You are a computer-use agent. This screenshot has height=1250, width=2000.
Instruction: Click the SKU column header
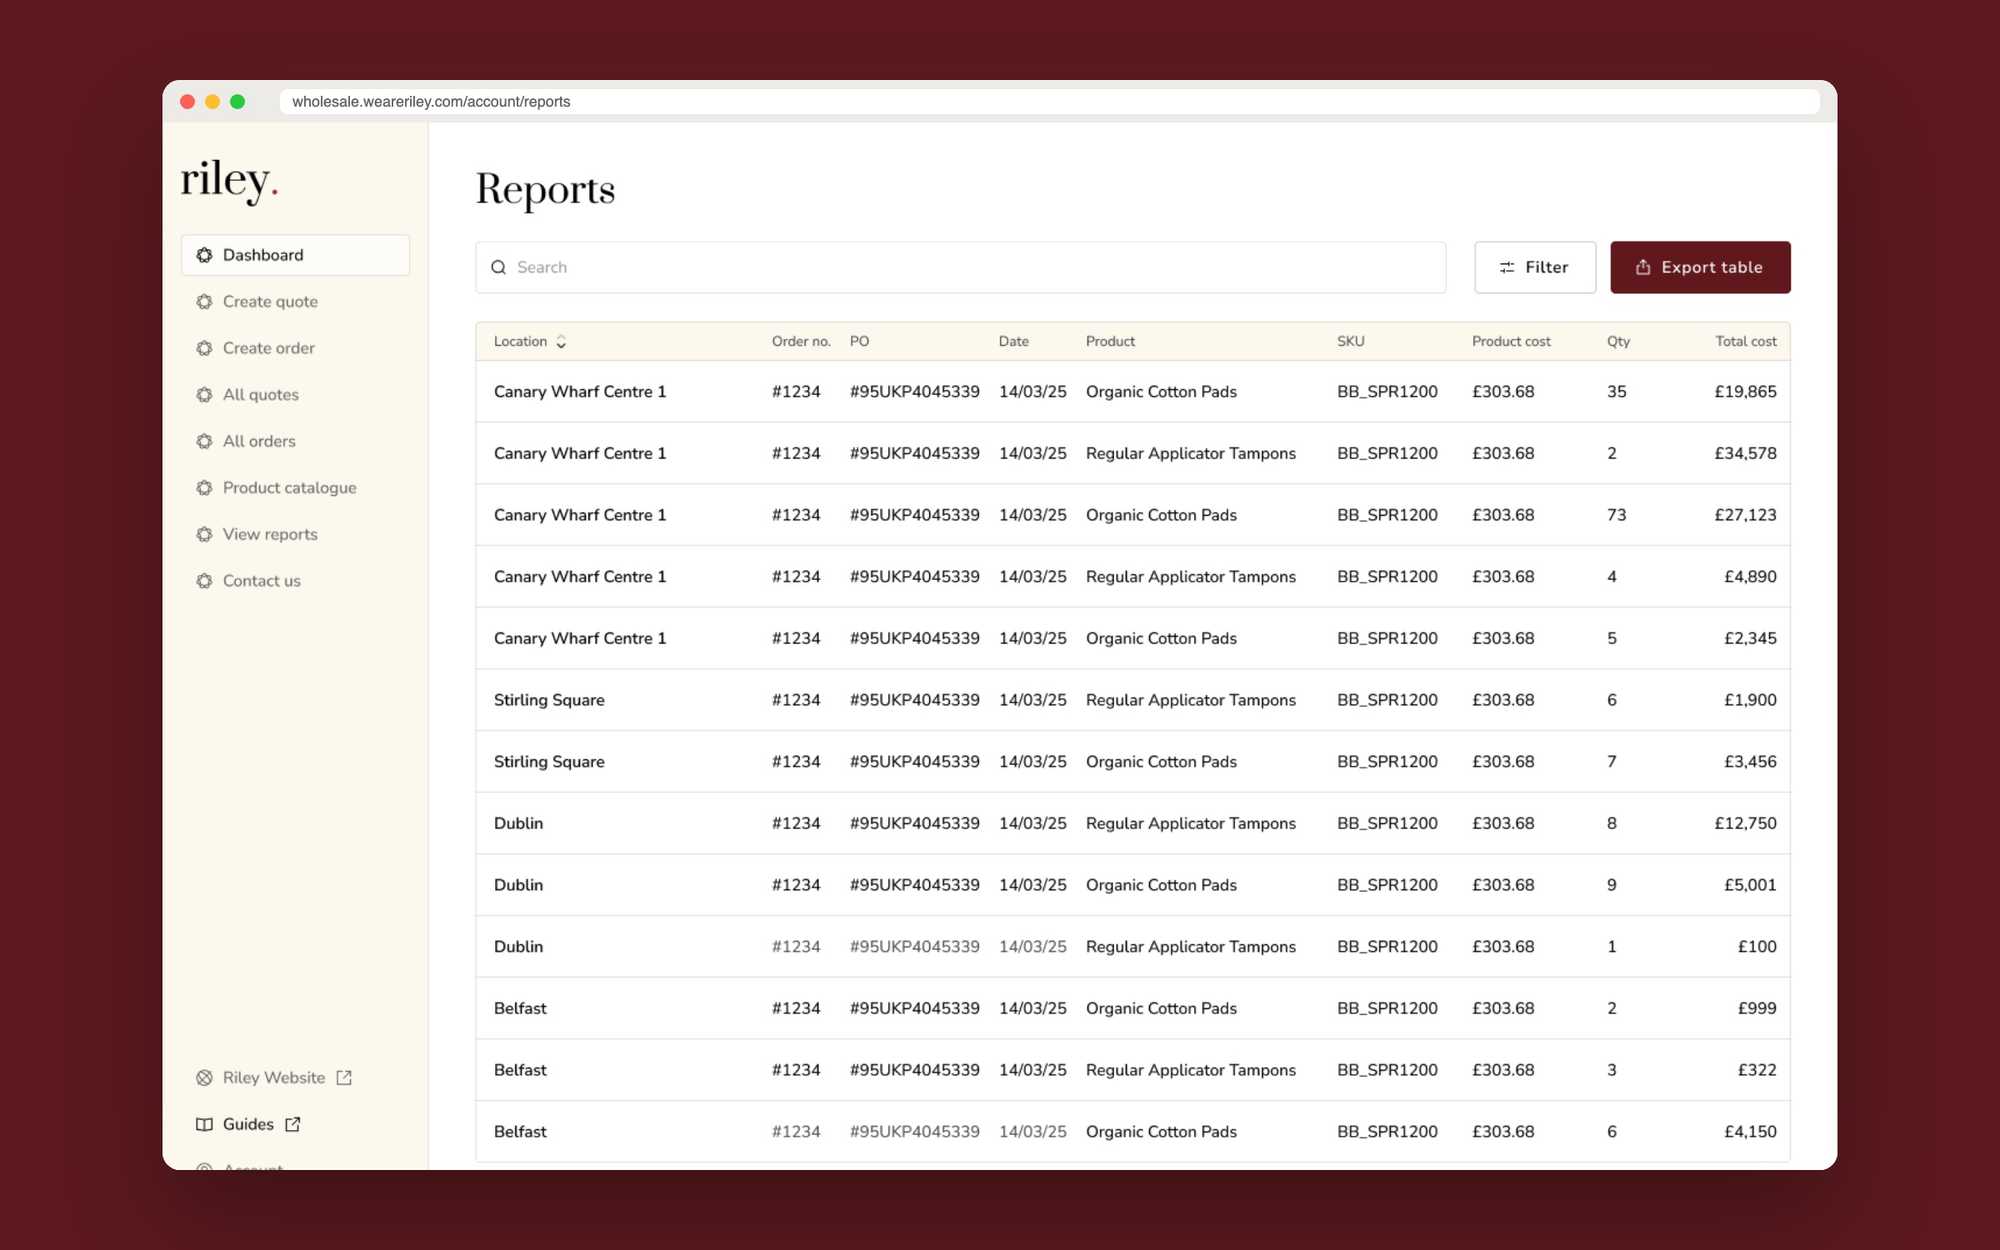click(1350, 341)
